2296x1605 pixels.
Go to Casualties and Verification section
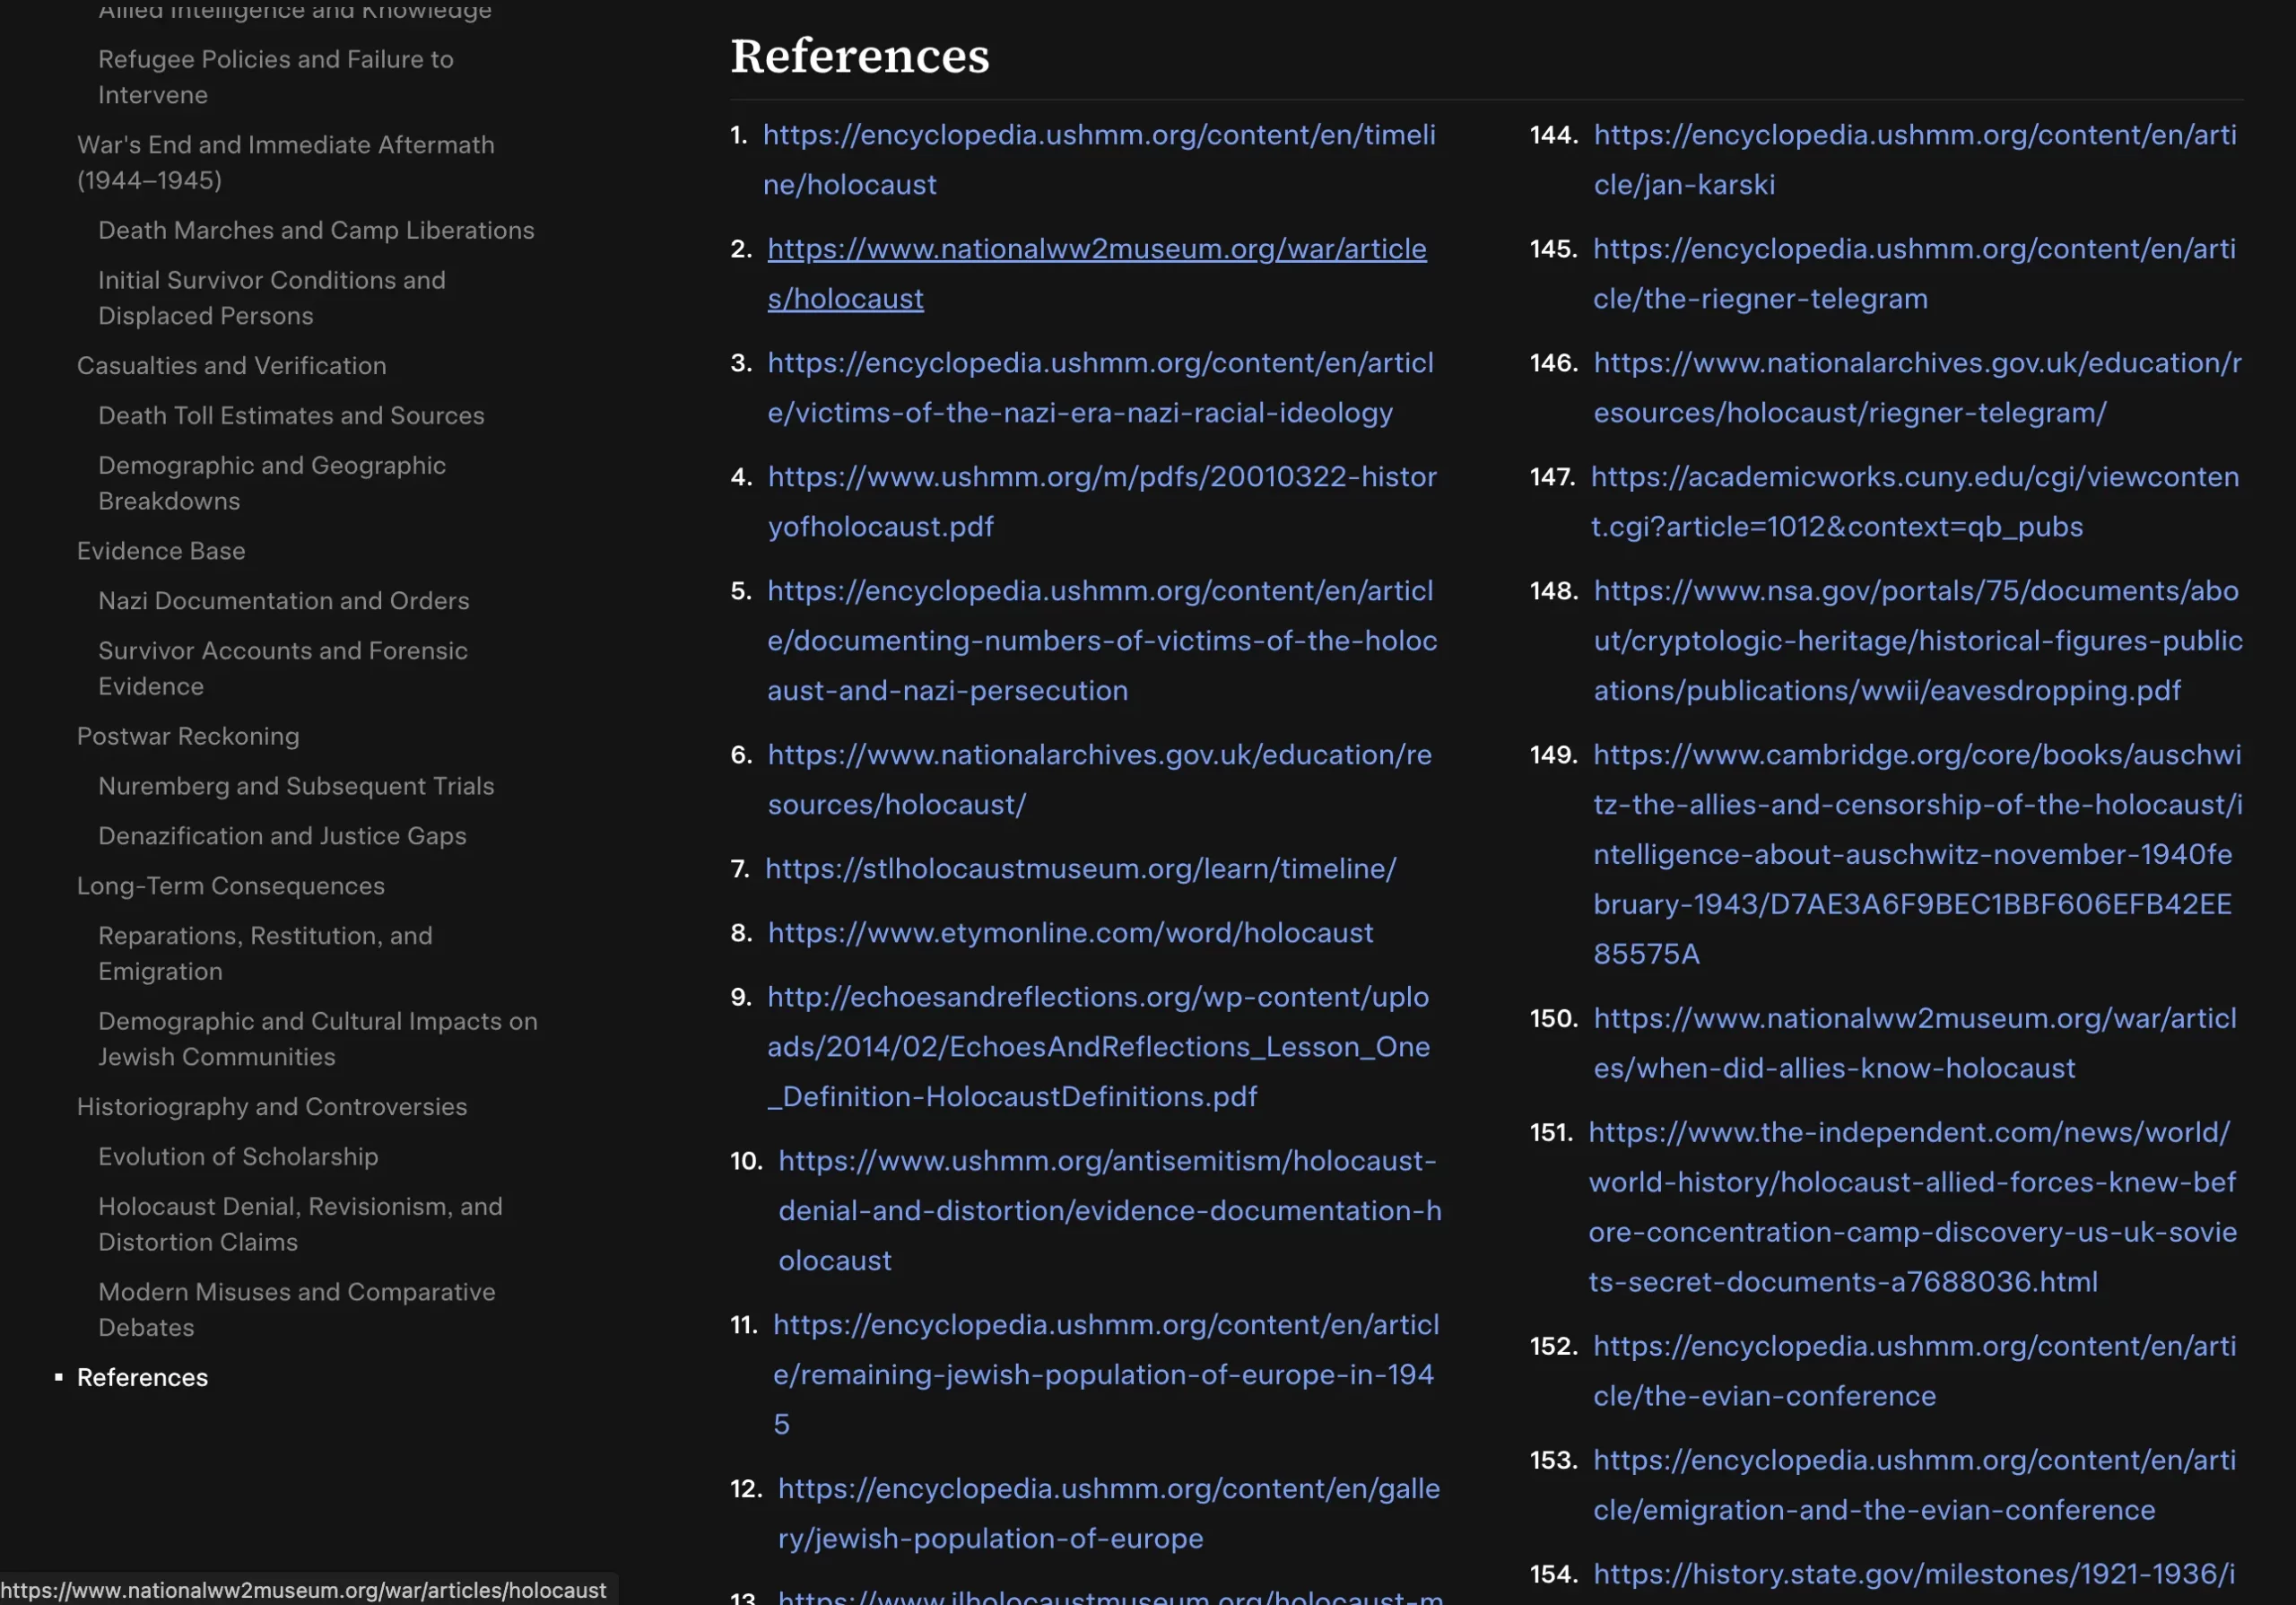[231, 366]
